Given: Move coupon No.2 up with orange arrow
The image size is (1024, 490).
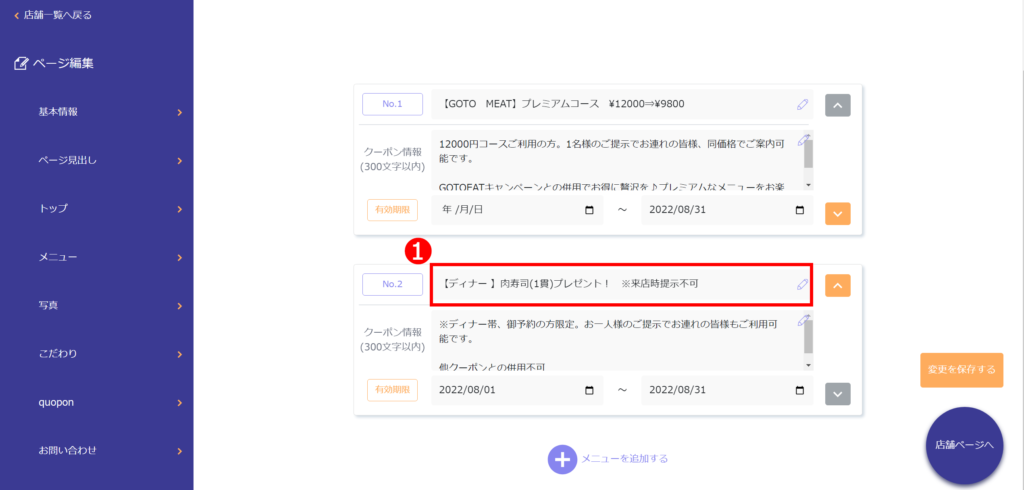Looking at the screenshot, I should [x=837, y=286].
